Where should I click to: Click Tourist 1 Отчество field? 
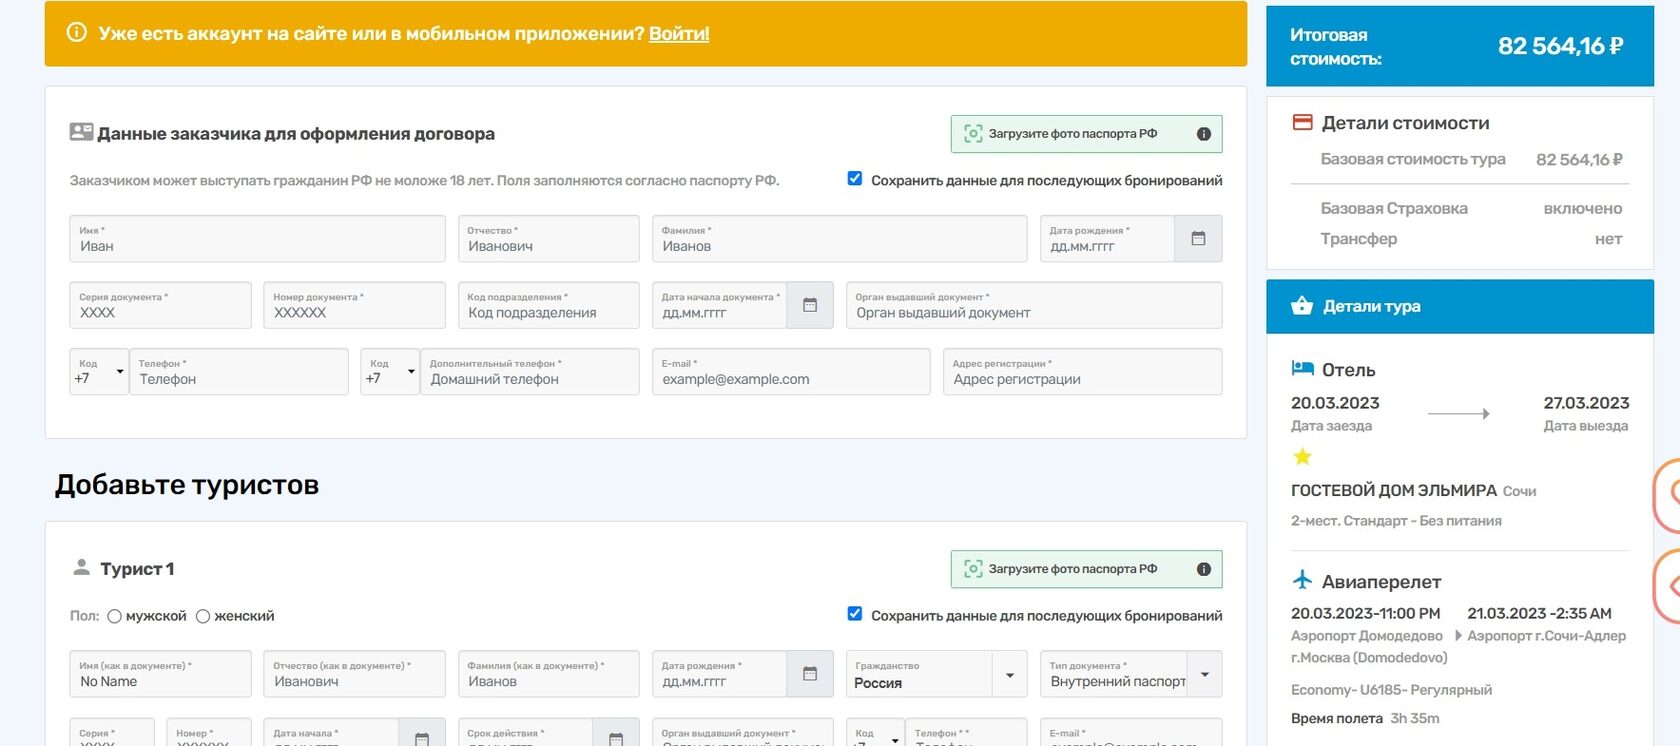pyautogui.click(x=354, y=674)
